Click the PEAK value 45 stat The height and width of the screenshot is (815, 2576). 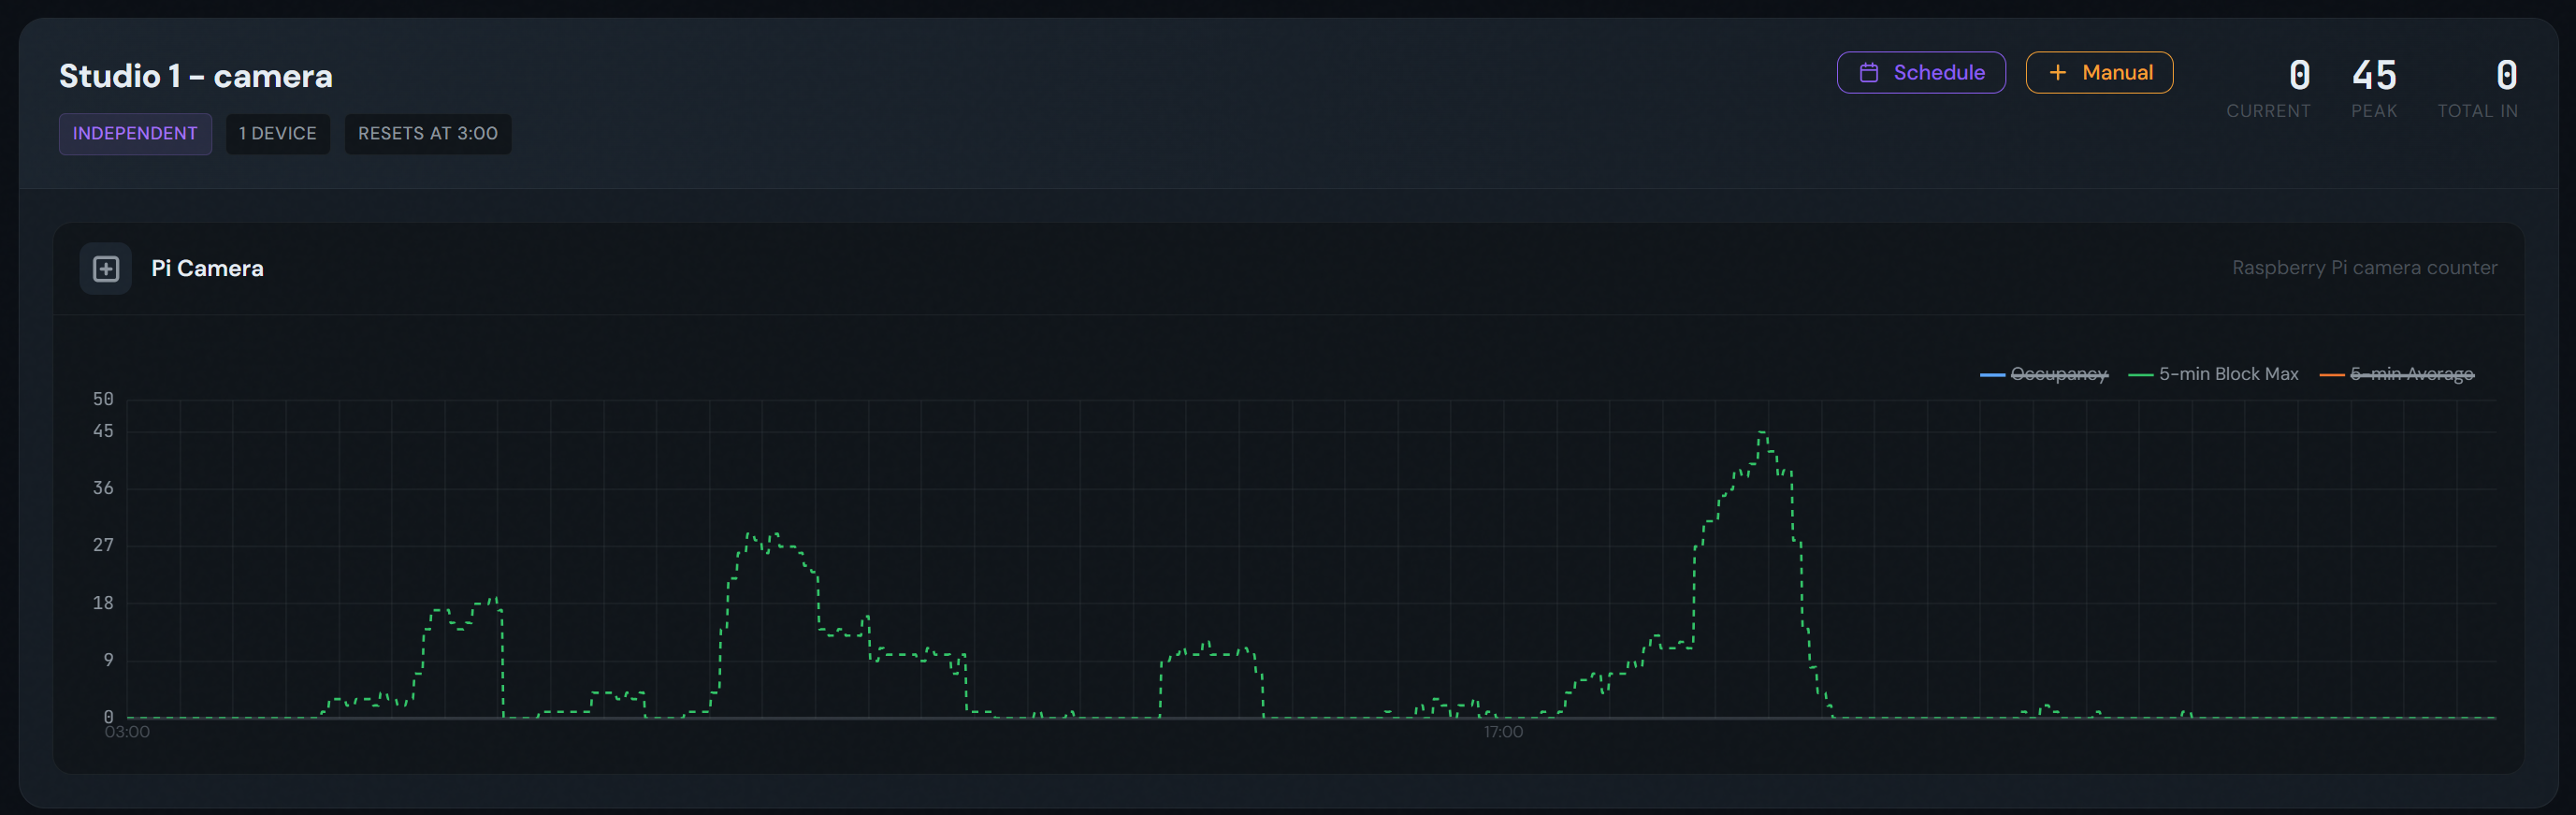point(2373,76)
